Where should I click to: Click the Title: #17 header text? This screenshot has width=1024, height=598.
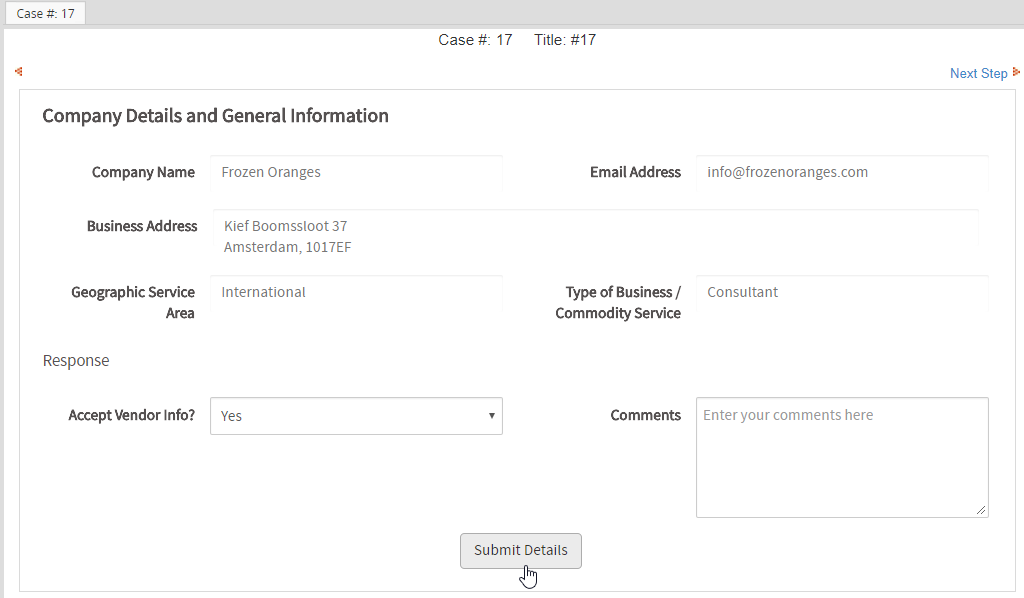point(565,40)
